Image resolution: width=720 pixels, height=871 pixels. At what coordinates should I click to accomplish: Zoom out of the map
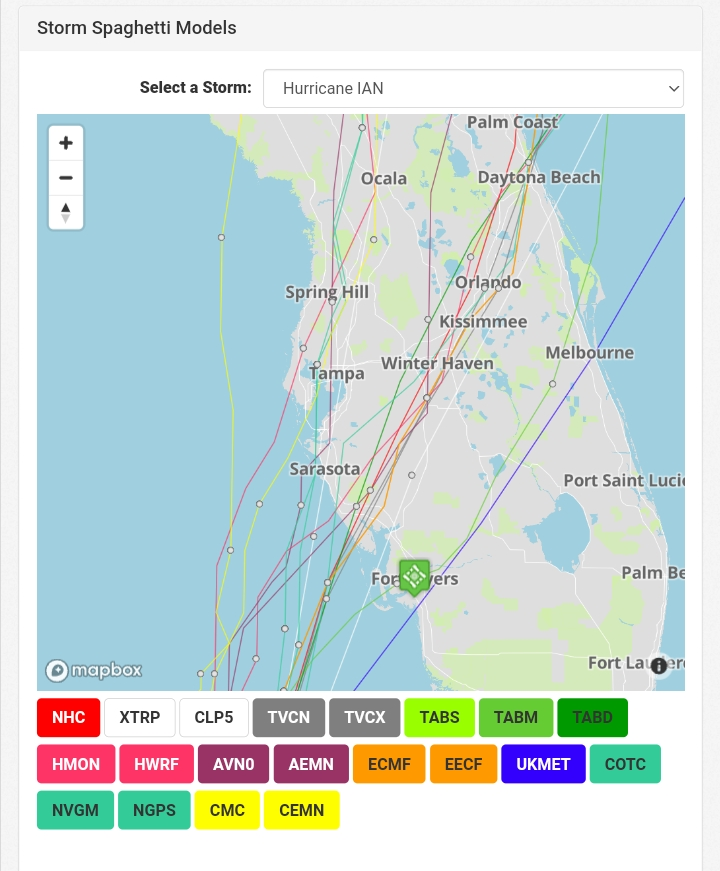tap(66, 178)
